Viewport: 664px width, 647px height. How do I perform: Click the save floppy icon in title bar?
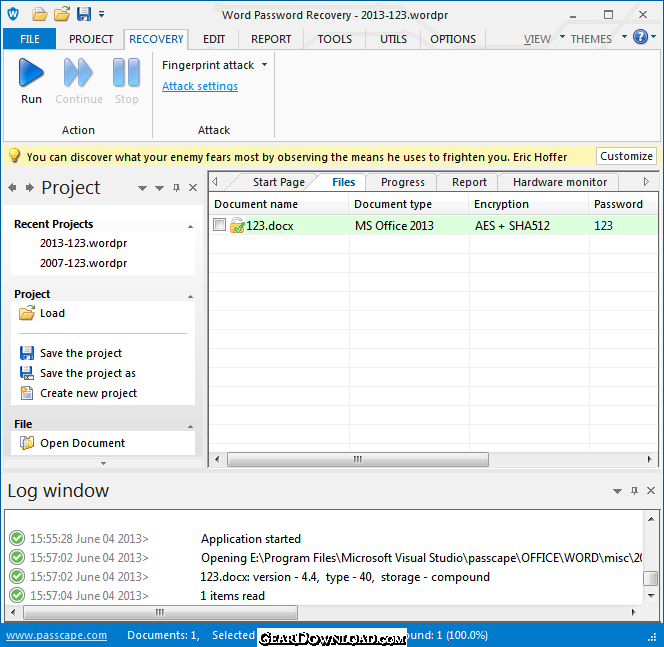[x=84, y=14]
